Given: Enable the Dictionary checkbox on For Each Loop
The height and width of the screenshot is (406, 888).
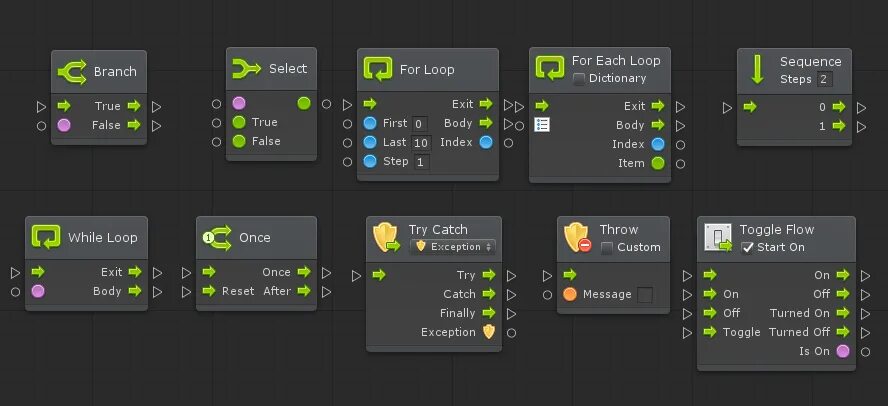Looking at the screenshot, I should (579, 79).
